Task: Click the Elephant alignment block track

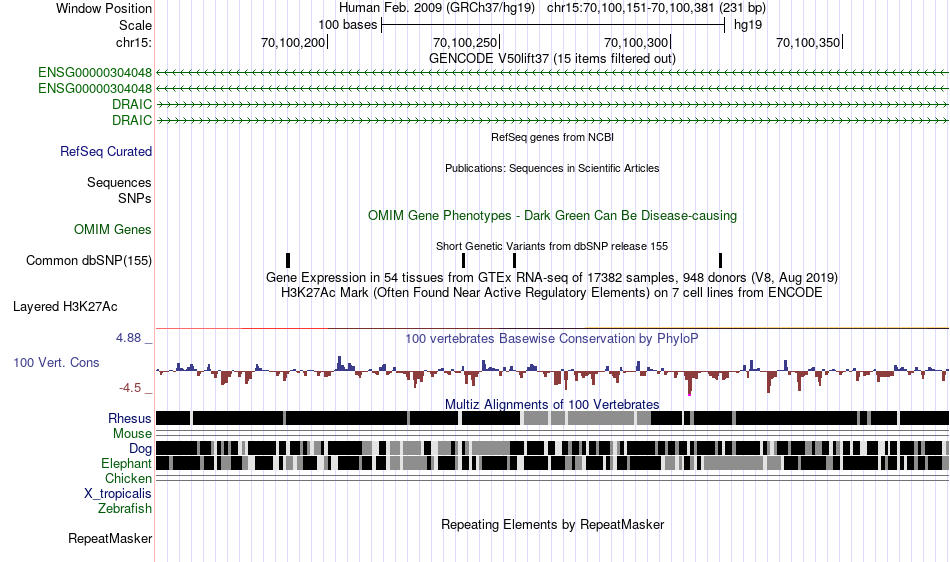Action: 552,463
